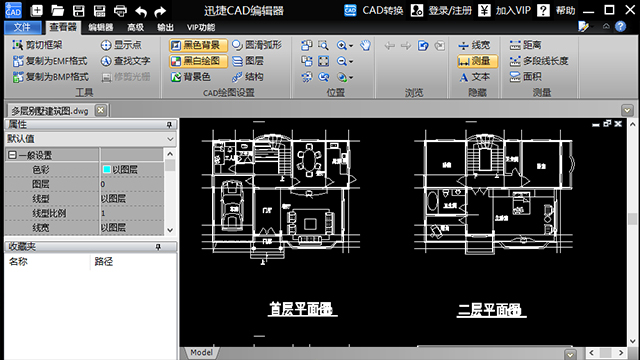Click 复制为EMF格式
Screen dimensions: 640x360
(x=50, y=61)
